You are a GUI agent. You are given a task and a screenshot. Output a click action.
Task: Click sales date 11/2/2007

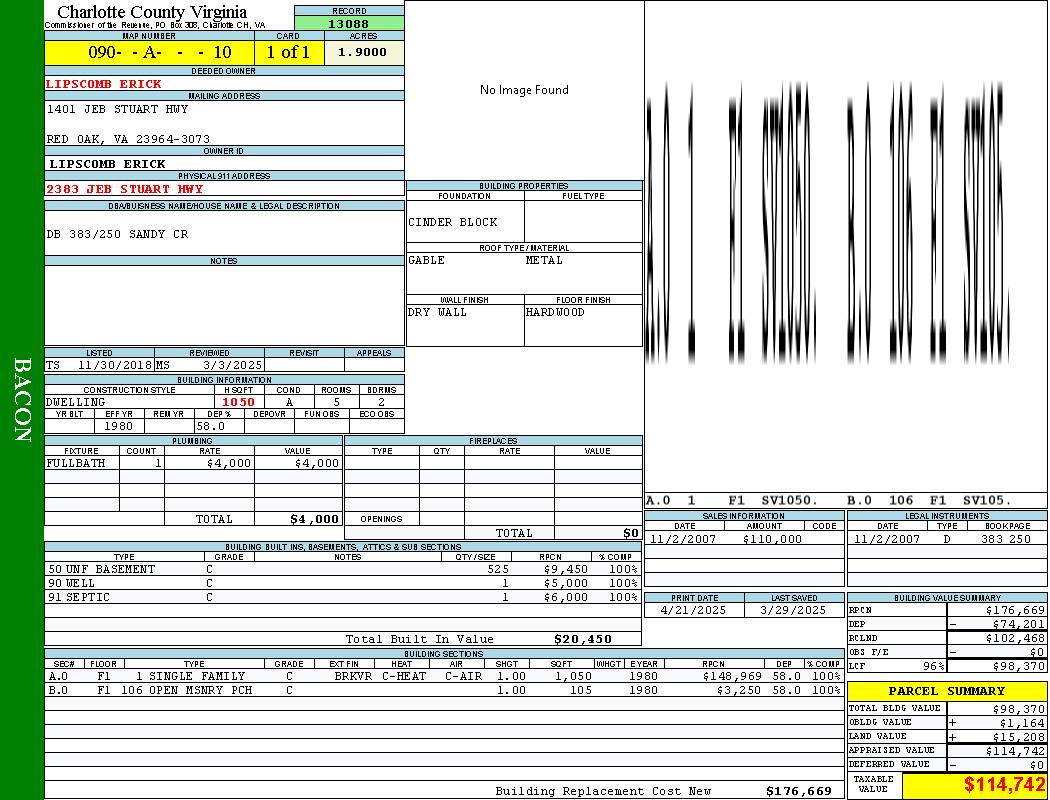[682, 539]
